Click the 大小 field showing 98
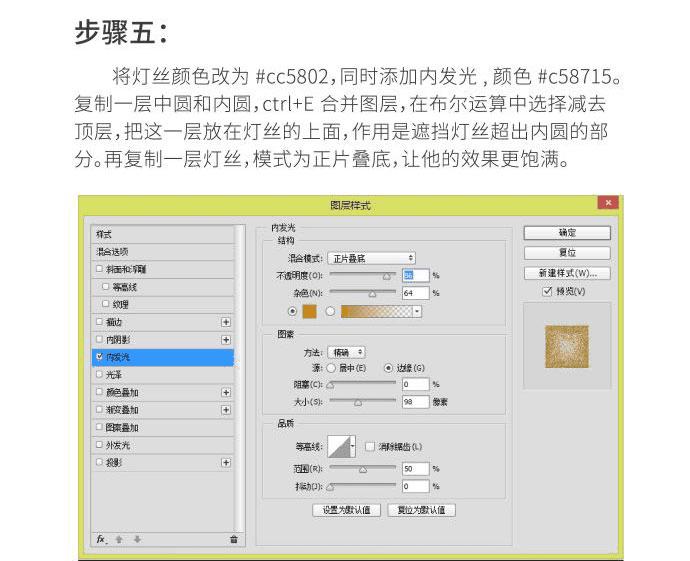Viewport: 690px width, 561px height. (415, 402)
